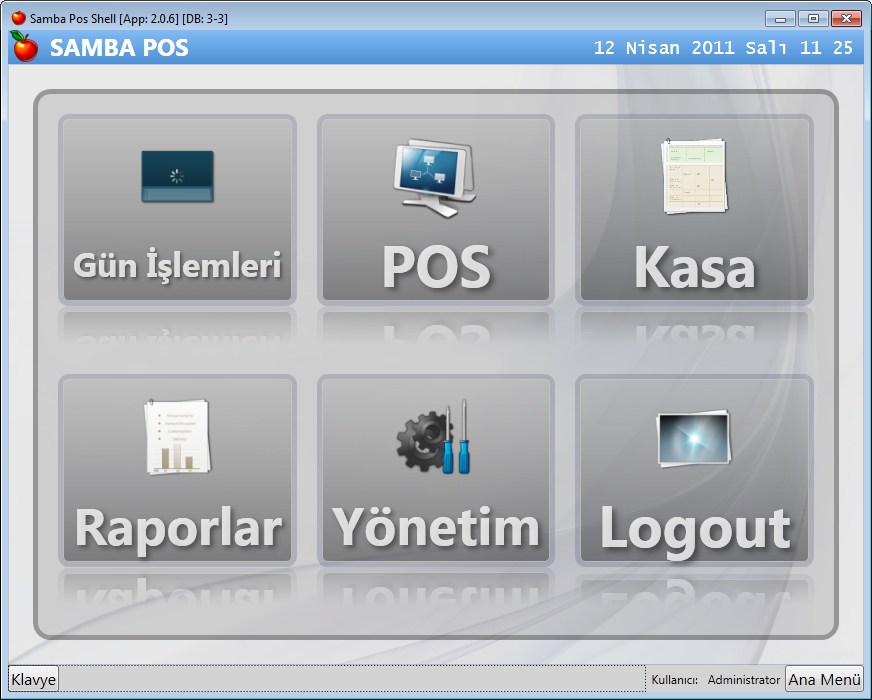Open the Klavye on-screen keyboard button

tap(34, 679)
